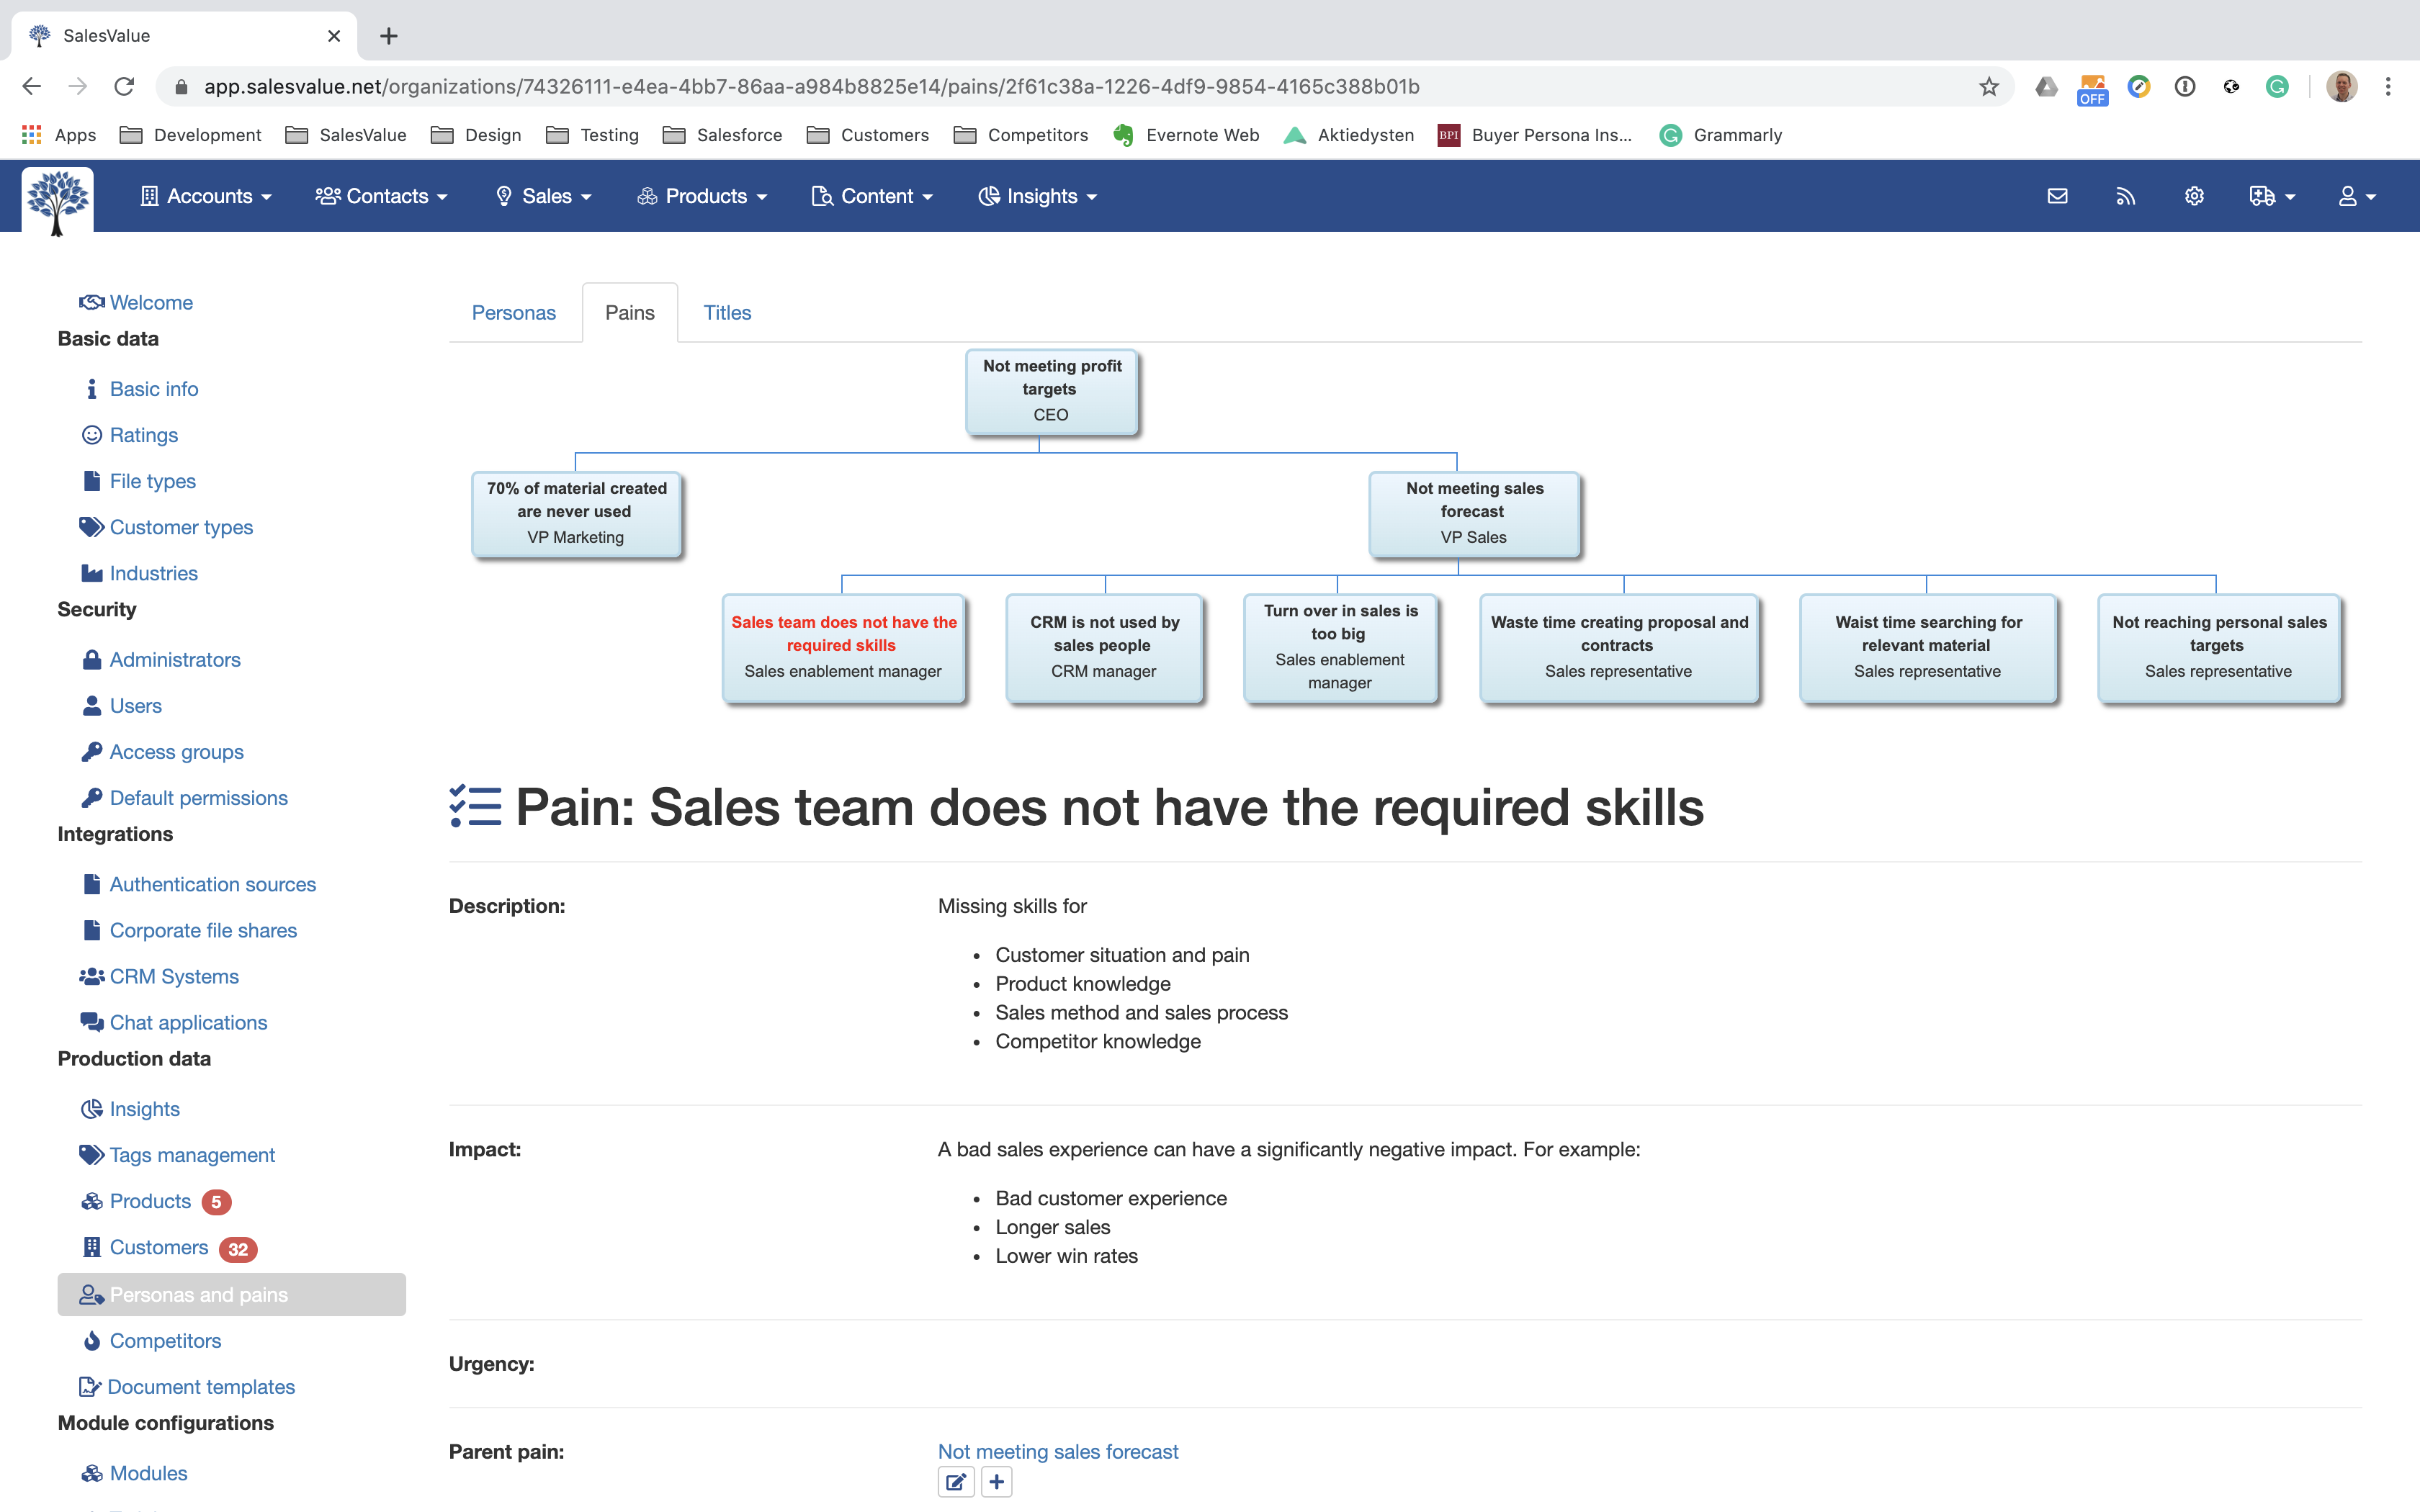Select the CRM is not used pain node

point(1104,647)
